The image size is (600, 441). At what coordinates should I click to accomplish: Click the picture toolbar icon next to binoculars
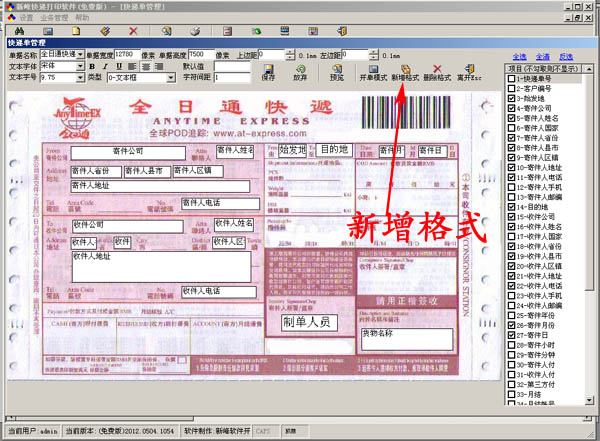pyautogui.click(x=48, y=31)
